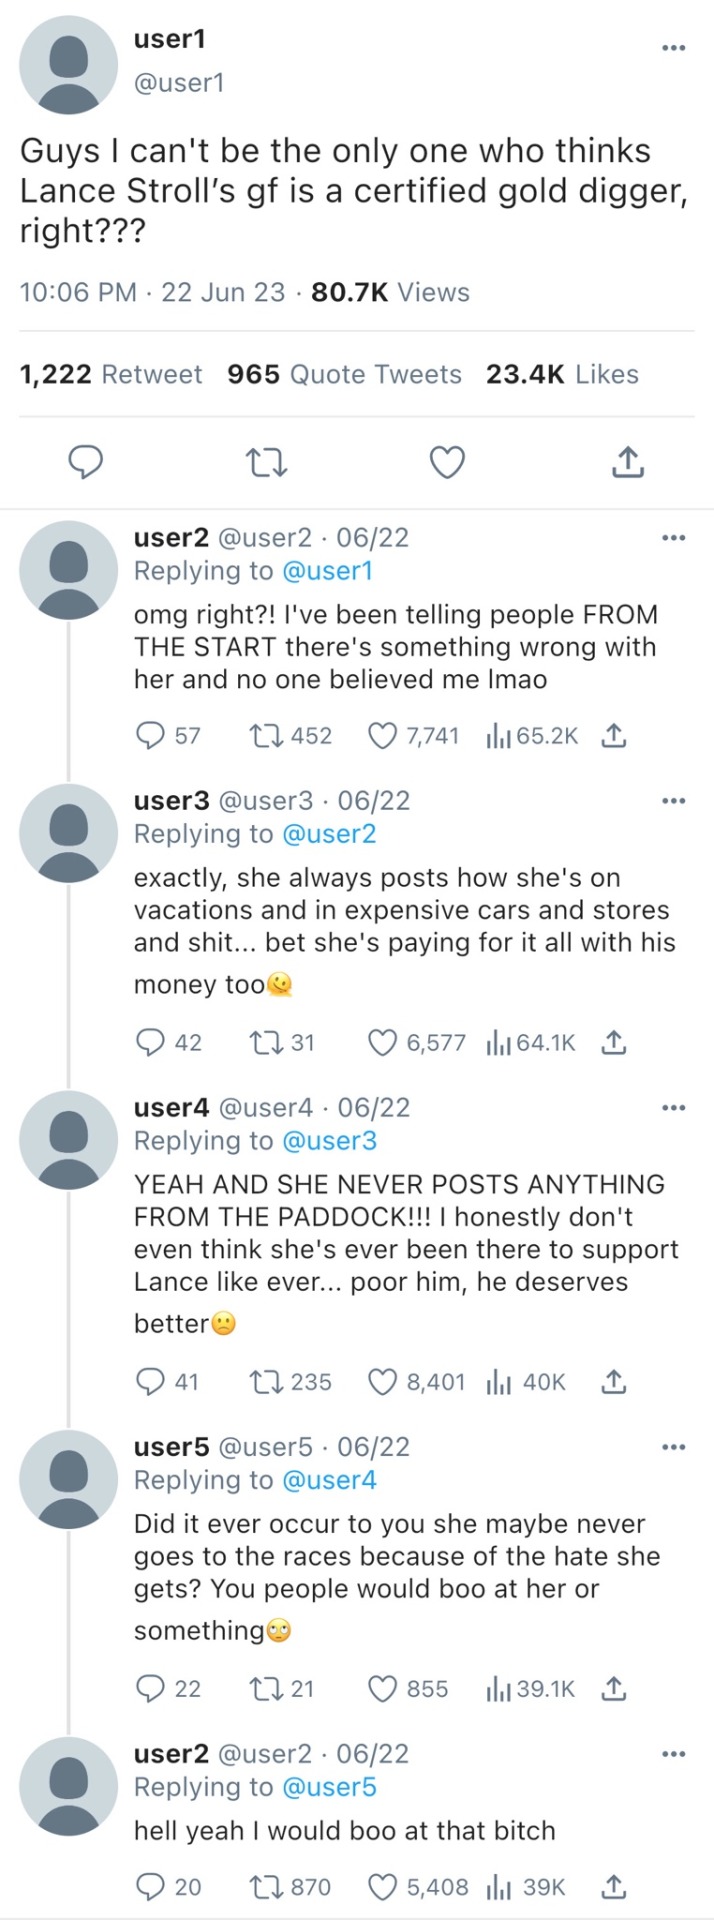This screenshot has height=1920, width=714.
Task: Retweet user1's main tweet
Action: tap(266, 462)
